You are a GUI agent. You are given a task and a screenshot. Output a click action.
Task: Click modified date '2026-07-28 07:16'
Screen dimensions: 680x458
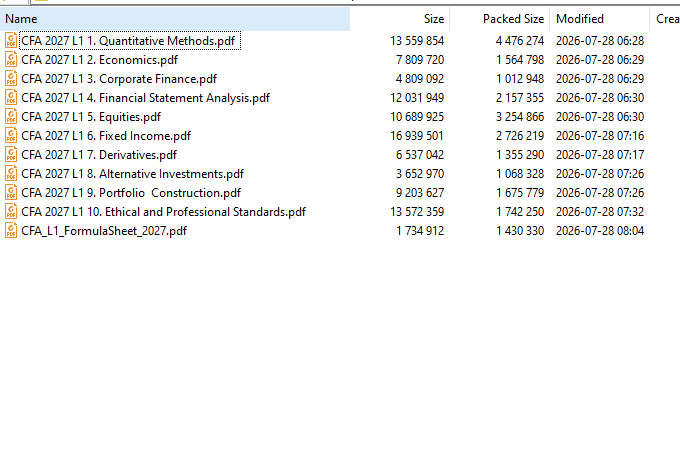click(600, 136)
